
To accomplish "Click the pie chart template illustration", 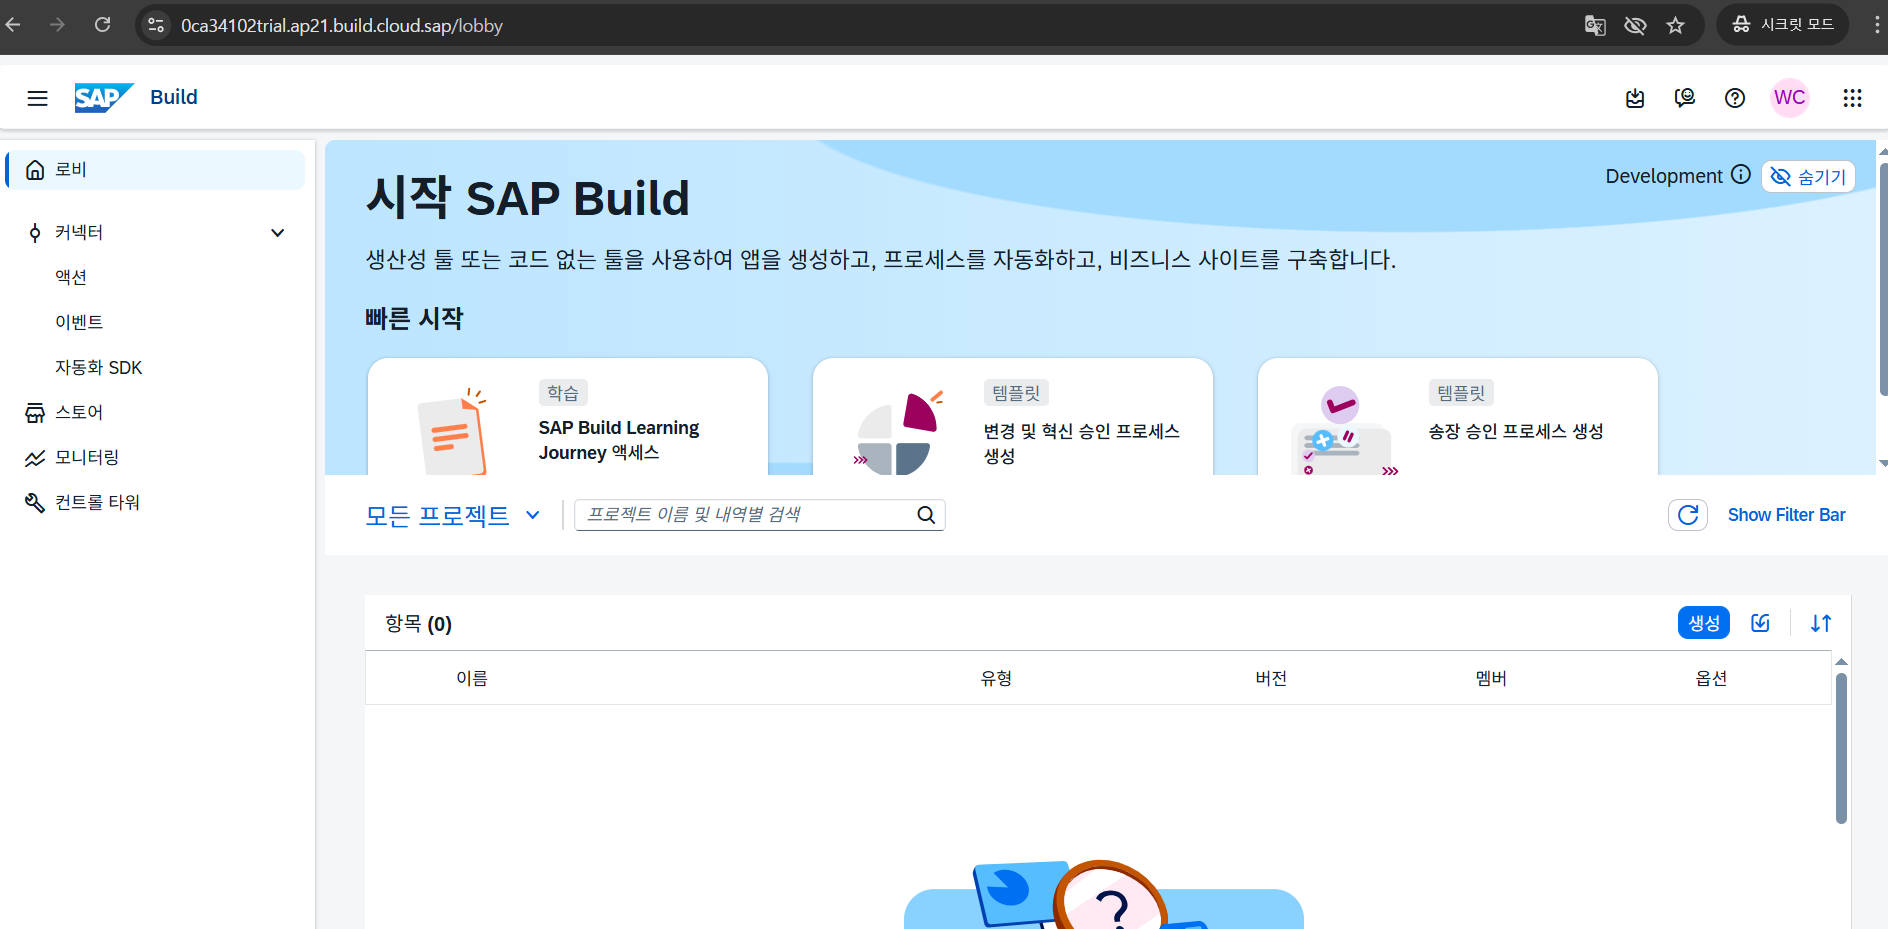I will 898,432.
